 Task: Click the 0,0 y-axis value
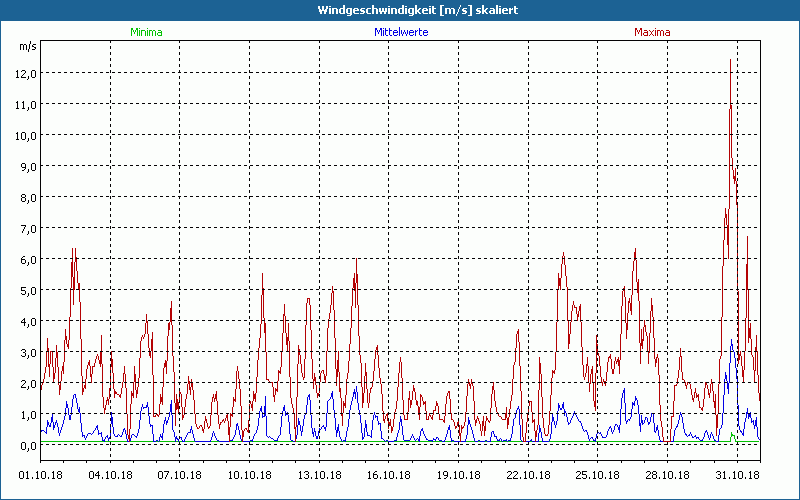click(x=26, y=445)
